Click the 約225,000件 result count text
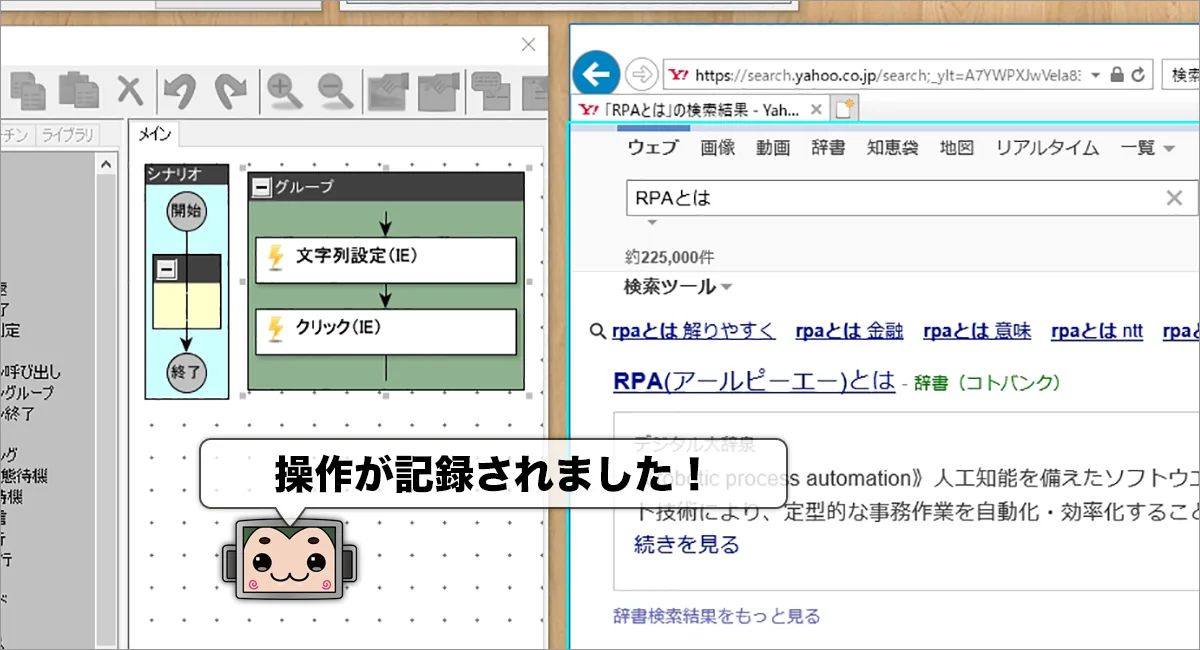The height and width of the screenshot is (650, 1200). pyautogui.click(x=669, y=256)
